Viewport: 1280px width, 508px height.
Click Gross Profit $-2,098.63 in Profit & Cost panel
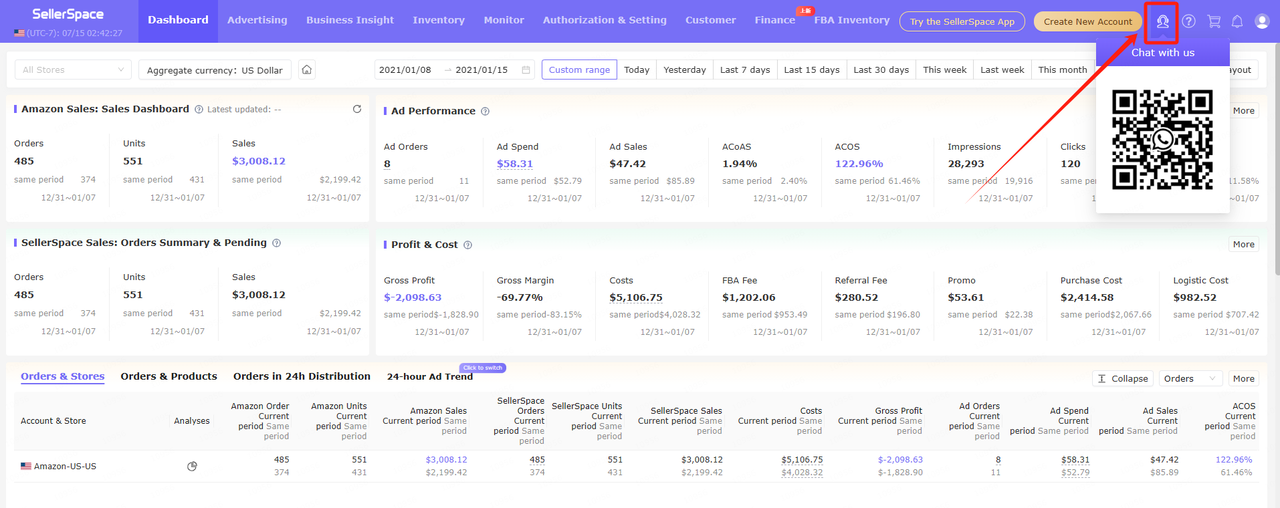[x=415, y=297]
